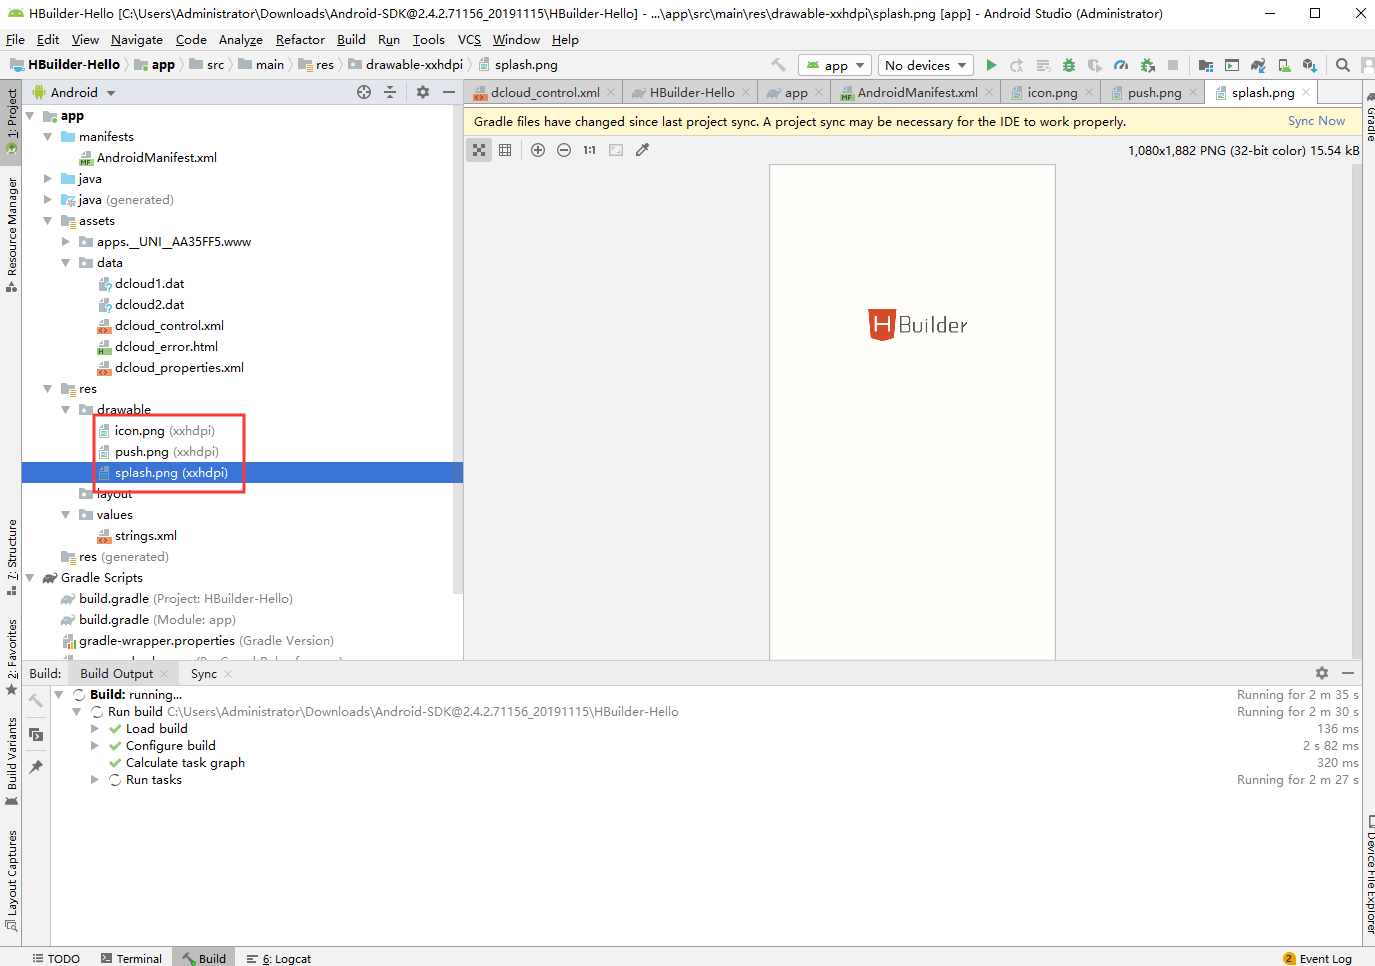This screenshot has width=1375, height=966.
Task: Run the app with the green play button
Action: (991, 65)
